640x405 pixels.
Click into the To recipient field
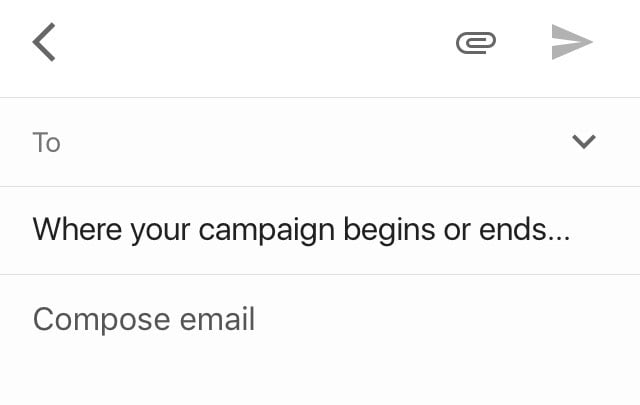pyautogui.click(x=300, y=142)
